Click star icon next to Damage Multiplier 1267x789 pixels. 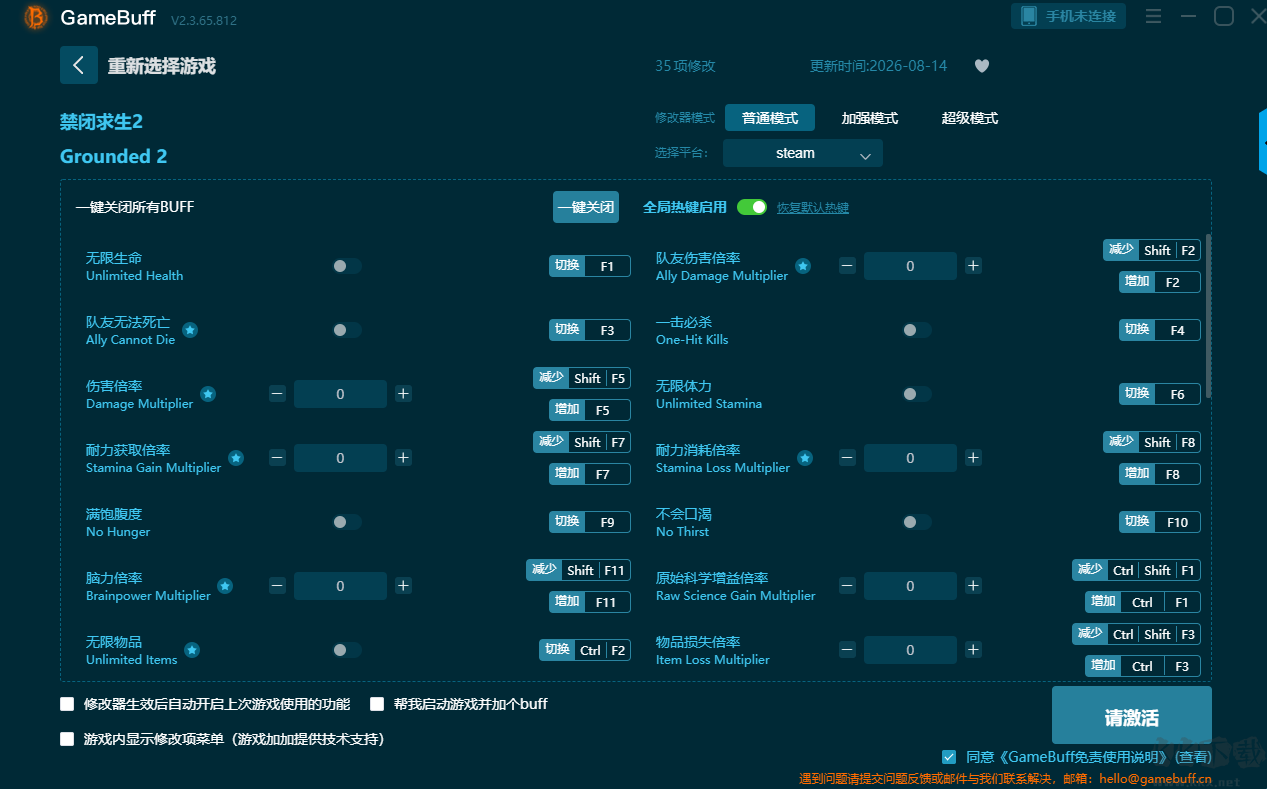208,394
